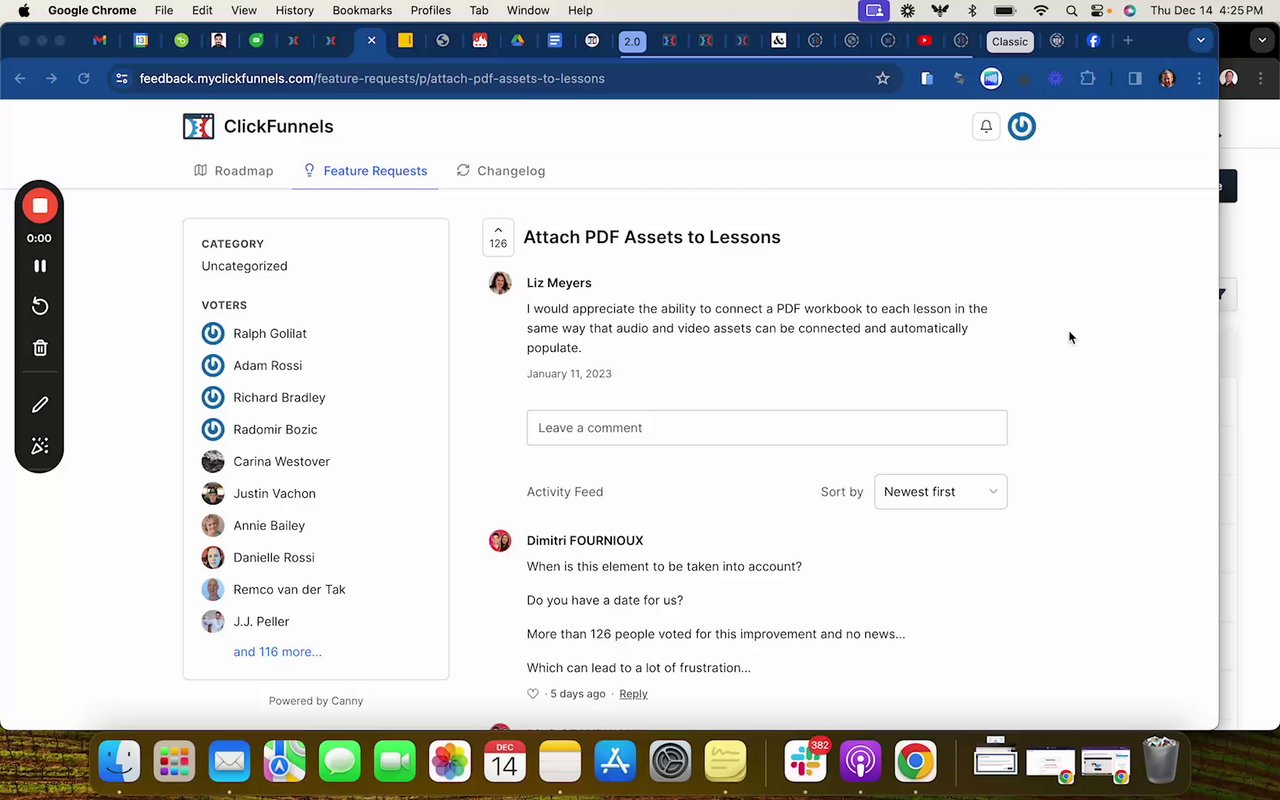
Task: Stop the screen recording with the red button
Action: pyautogui.click(x=40, y=206)
